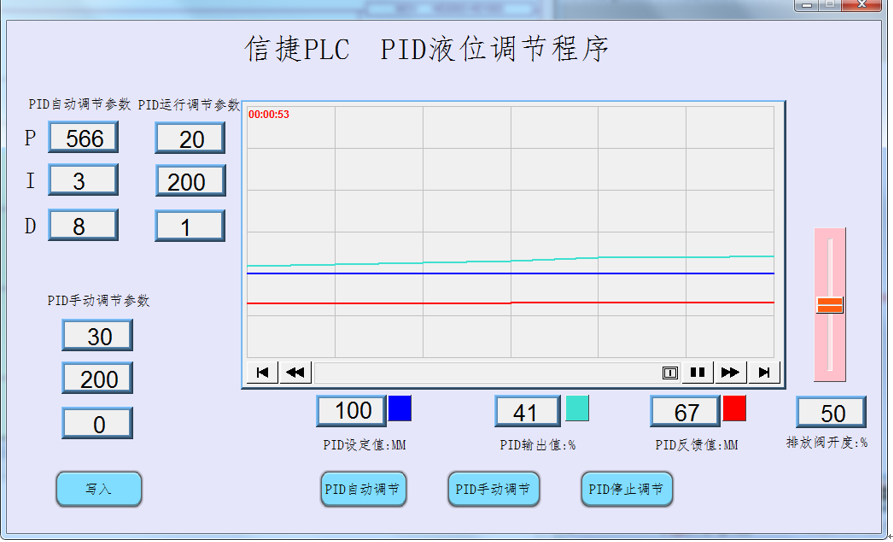Click the 排放阀开度 field showing 50
Viewport: 893px width, 542px height.
[x=831, y=413]
